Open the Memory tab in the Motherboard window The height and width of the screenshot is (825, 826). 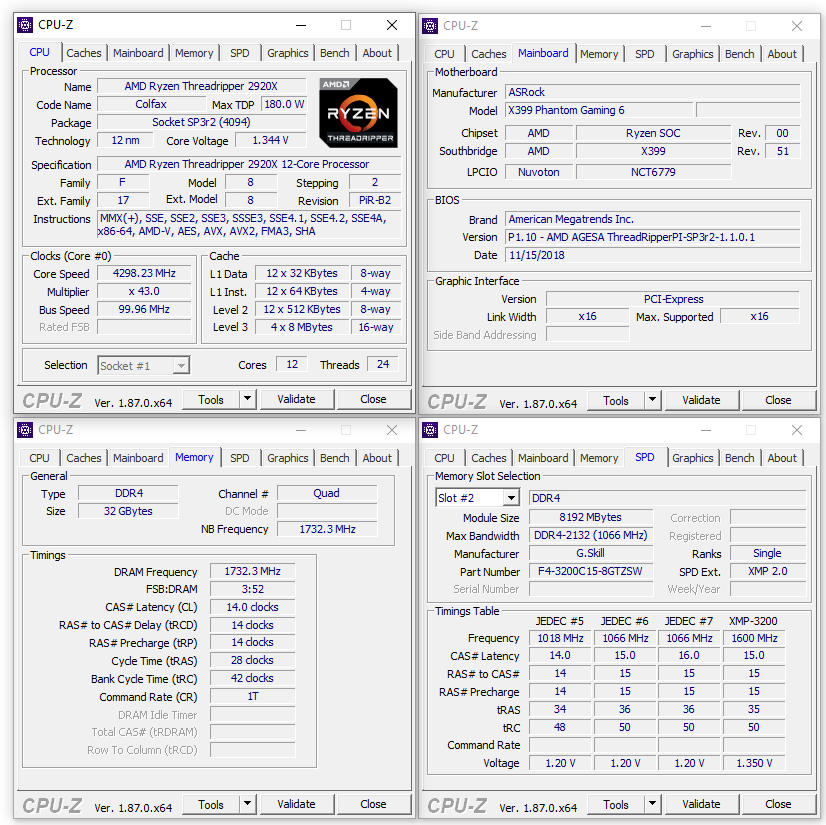pyautogui.click(x=599, y=54)
